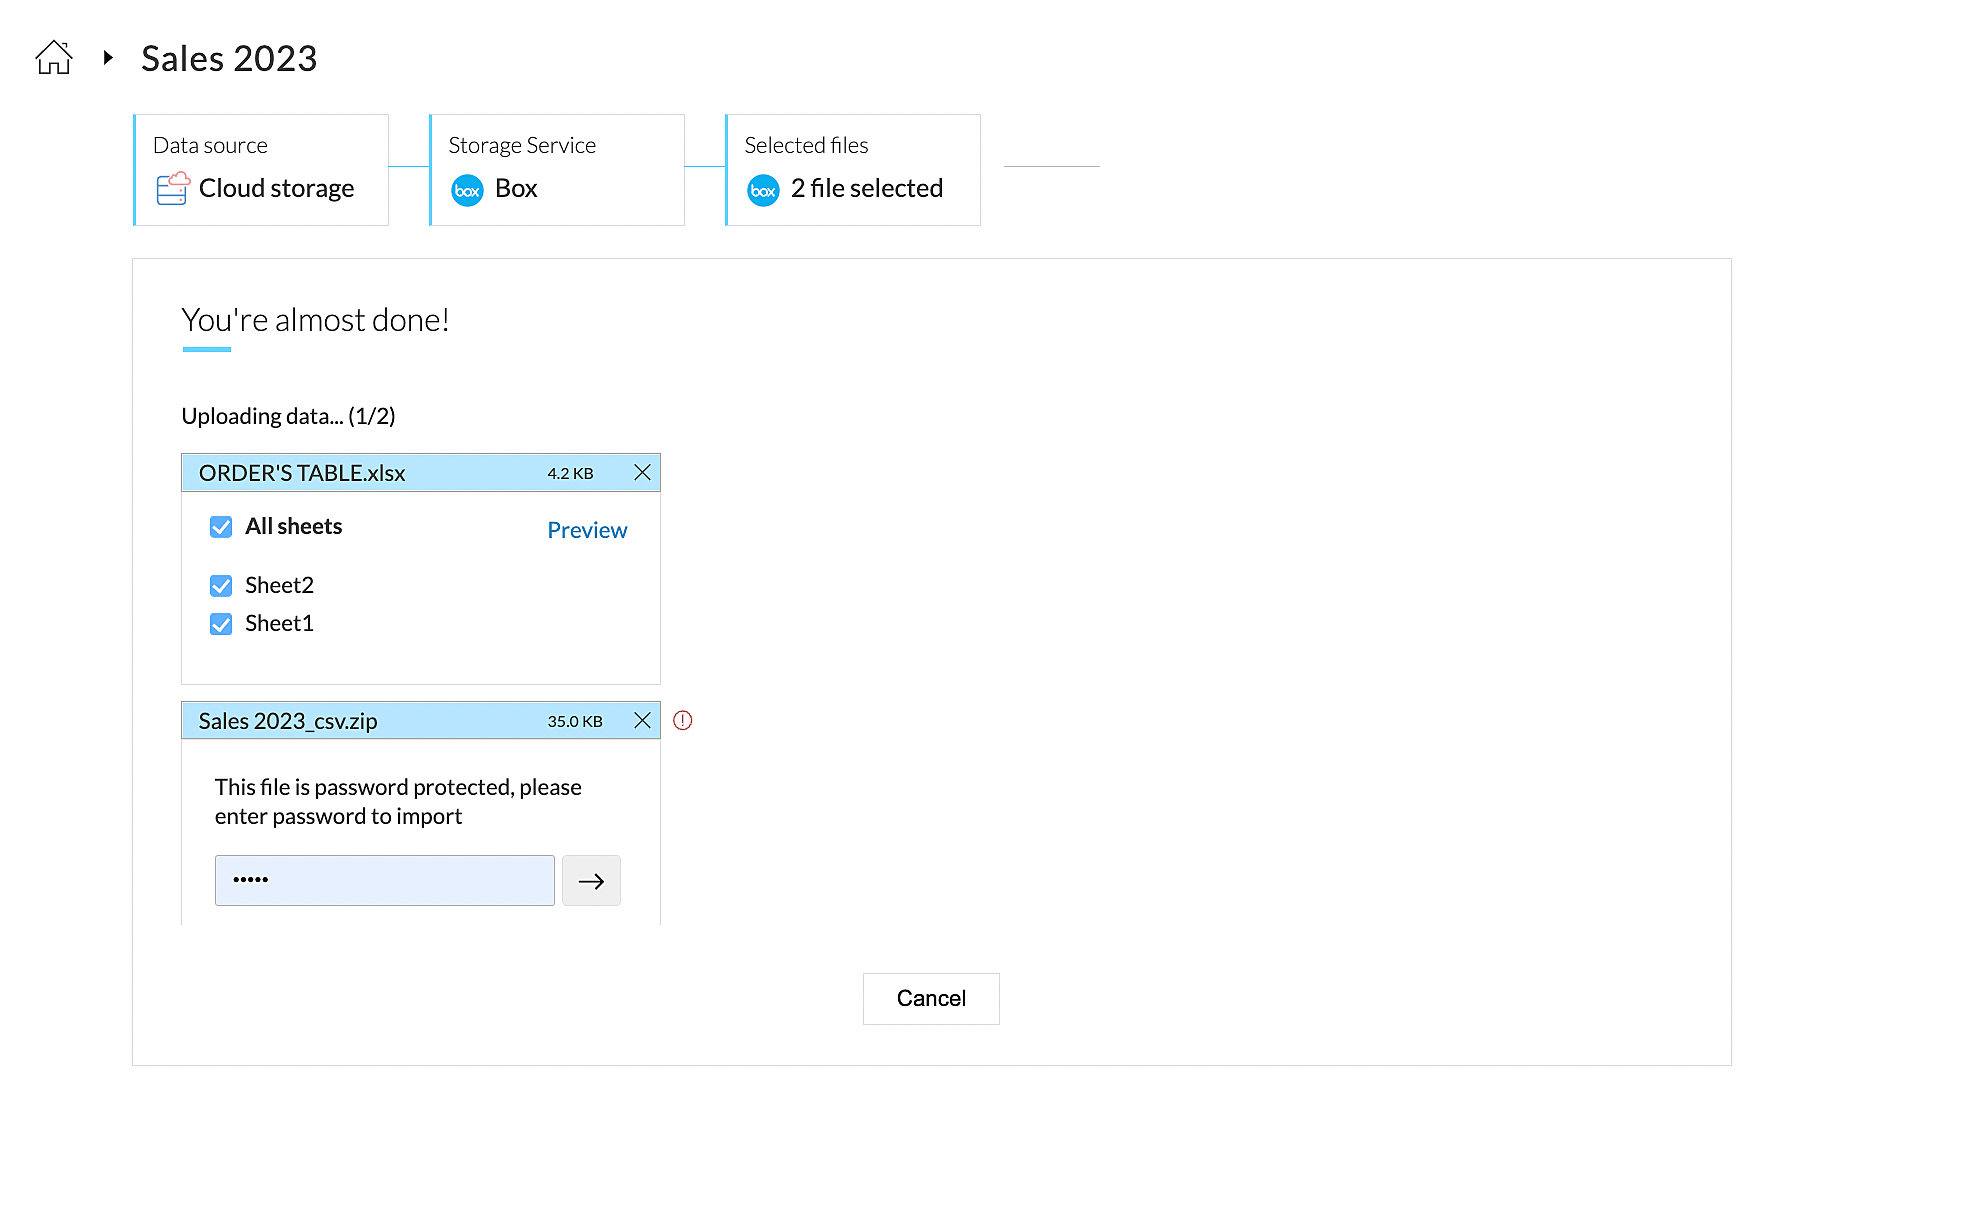Uncheck the All sheets checkbox
Viewport: 1964px width, 1224px height.
click(x=221, y=527)
